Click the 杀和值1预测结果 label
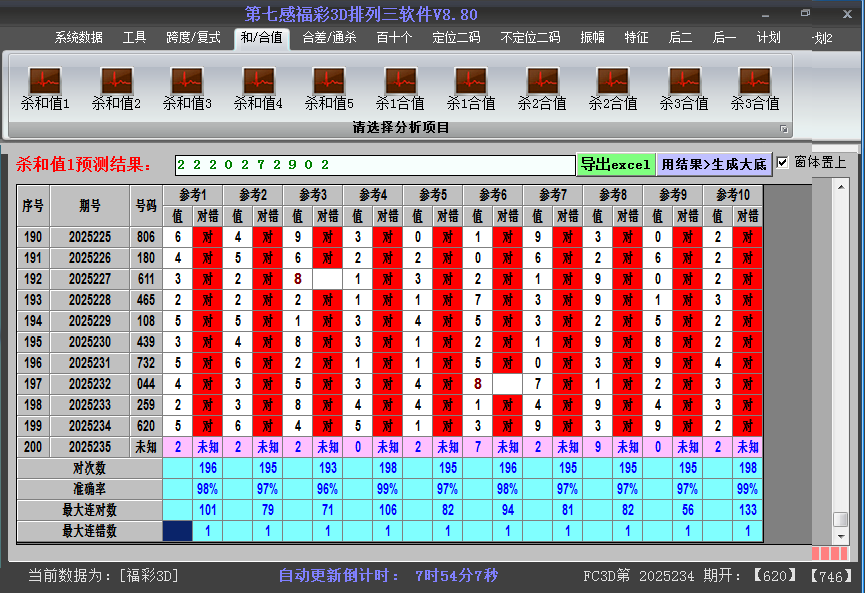The image size is (865, 593). click(x=84, y=164)
